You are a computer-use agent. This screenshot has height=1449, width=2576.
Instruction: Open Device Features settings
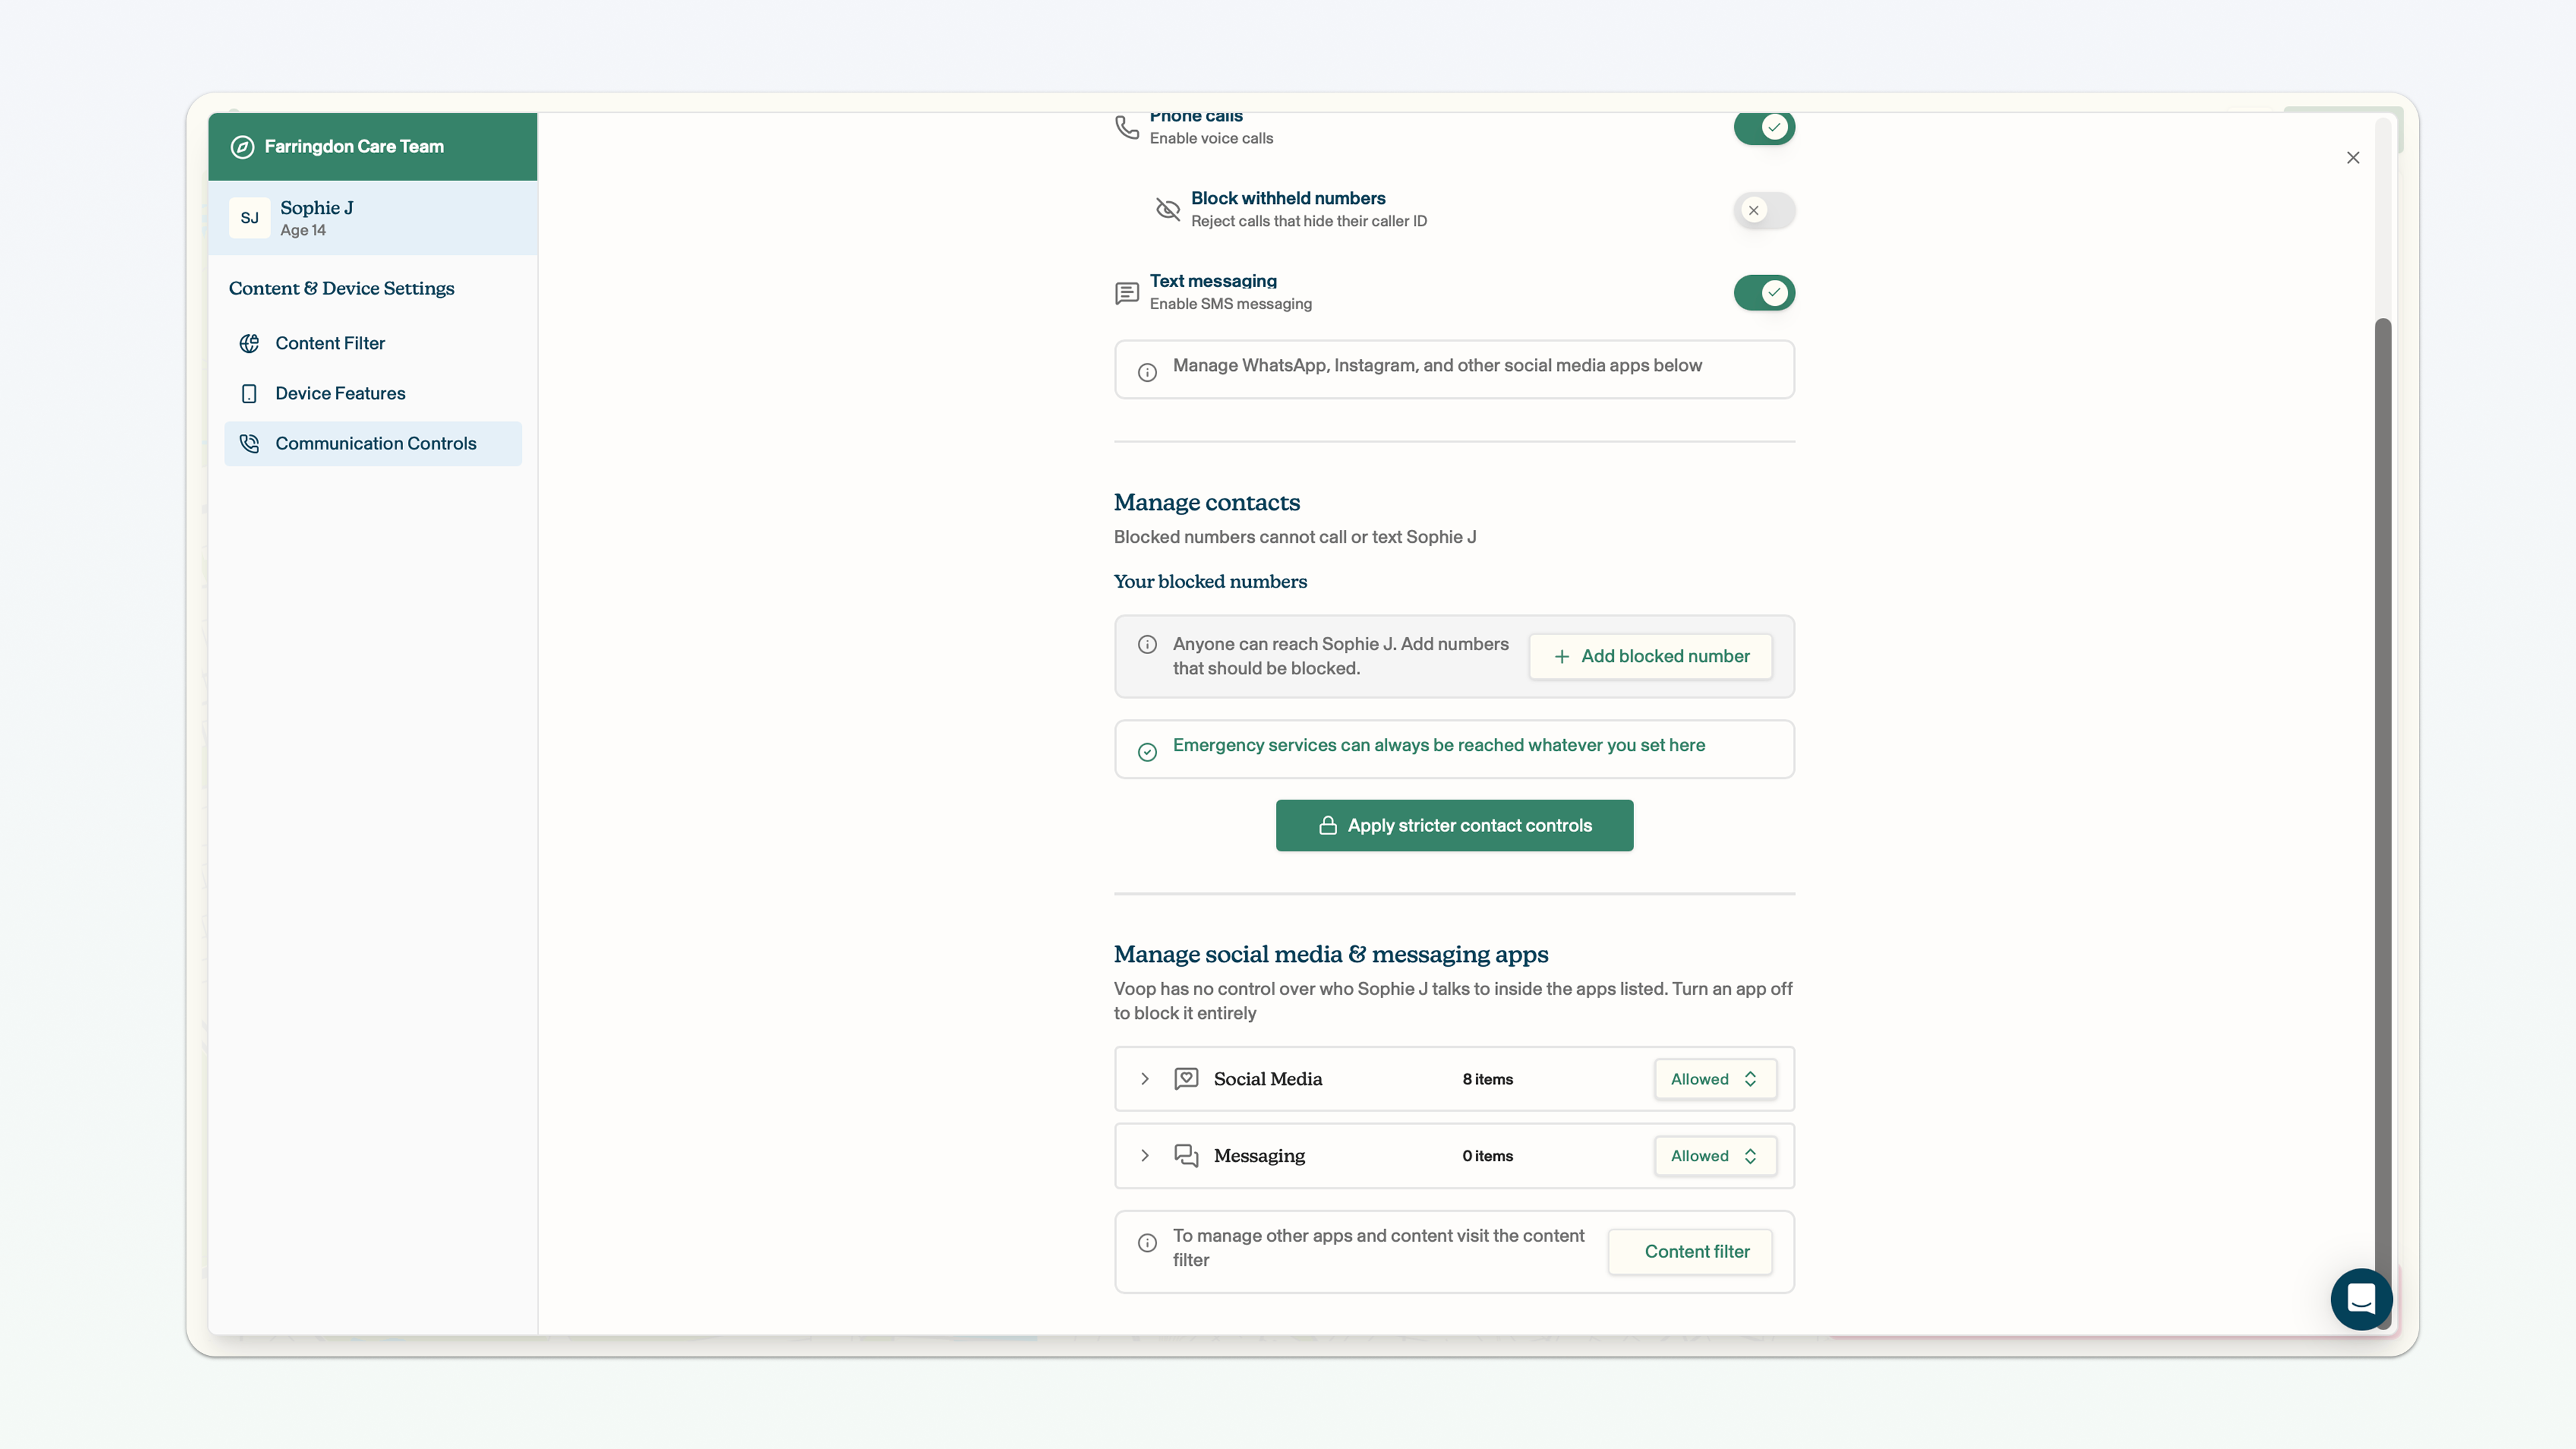coord(373,394)
